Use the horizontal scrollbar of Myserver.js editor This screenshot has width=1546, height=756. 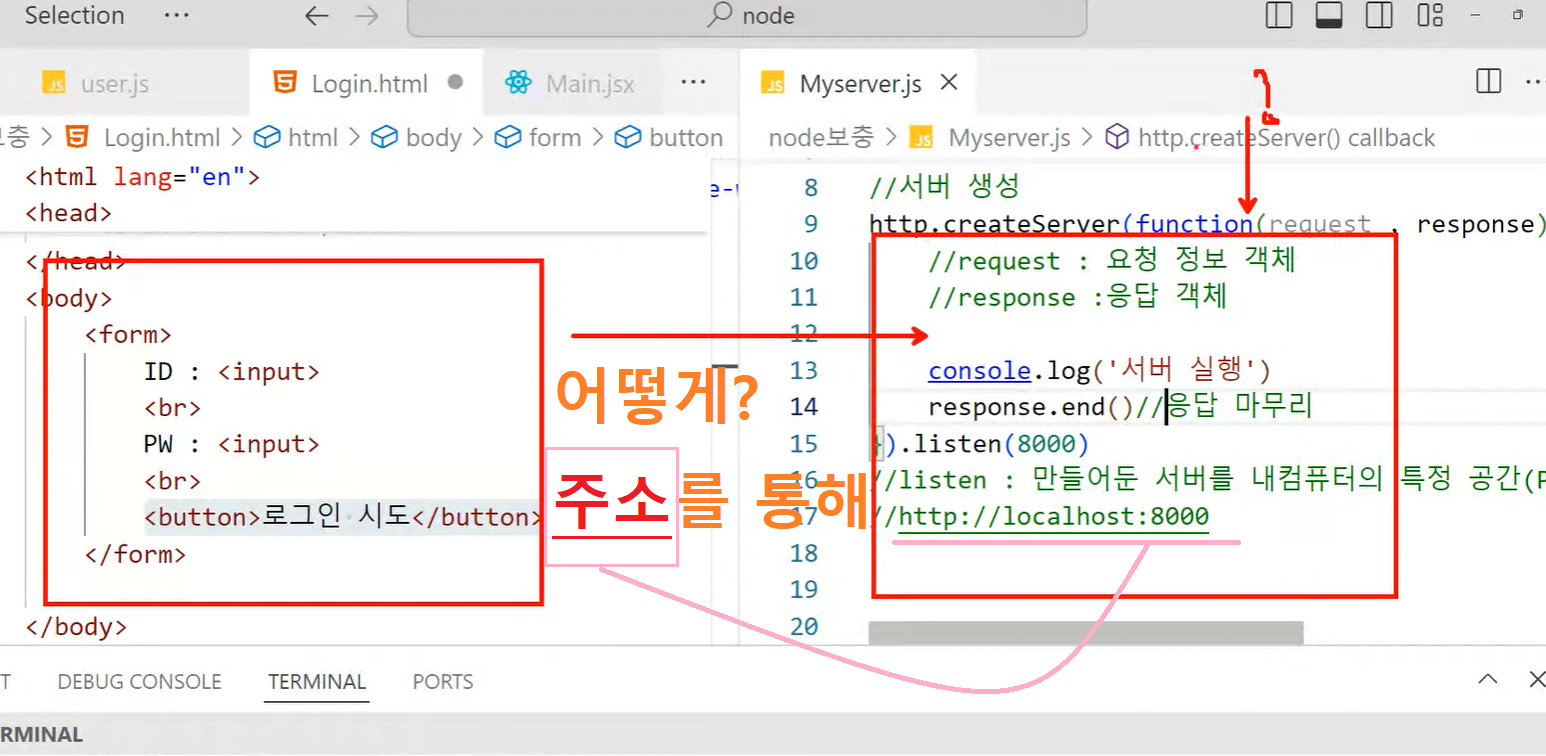tap(1086, 632)
